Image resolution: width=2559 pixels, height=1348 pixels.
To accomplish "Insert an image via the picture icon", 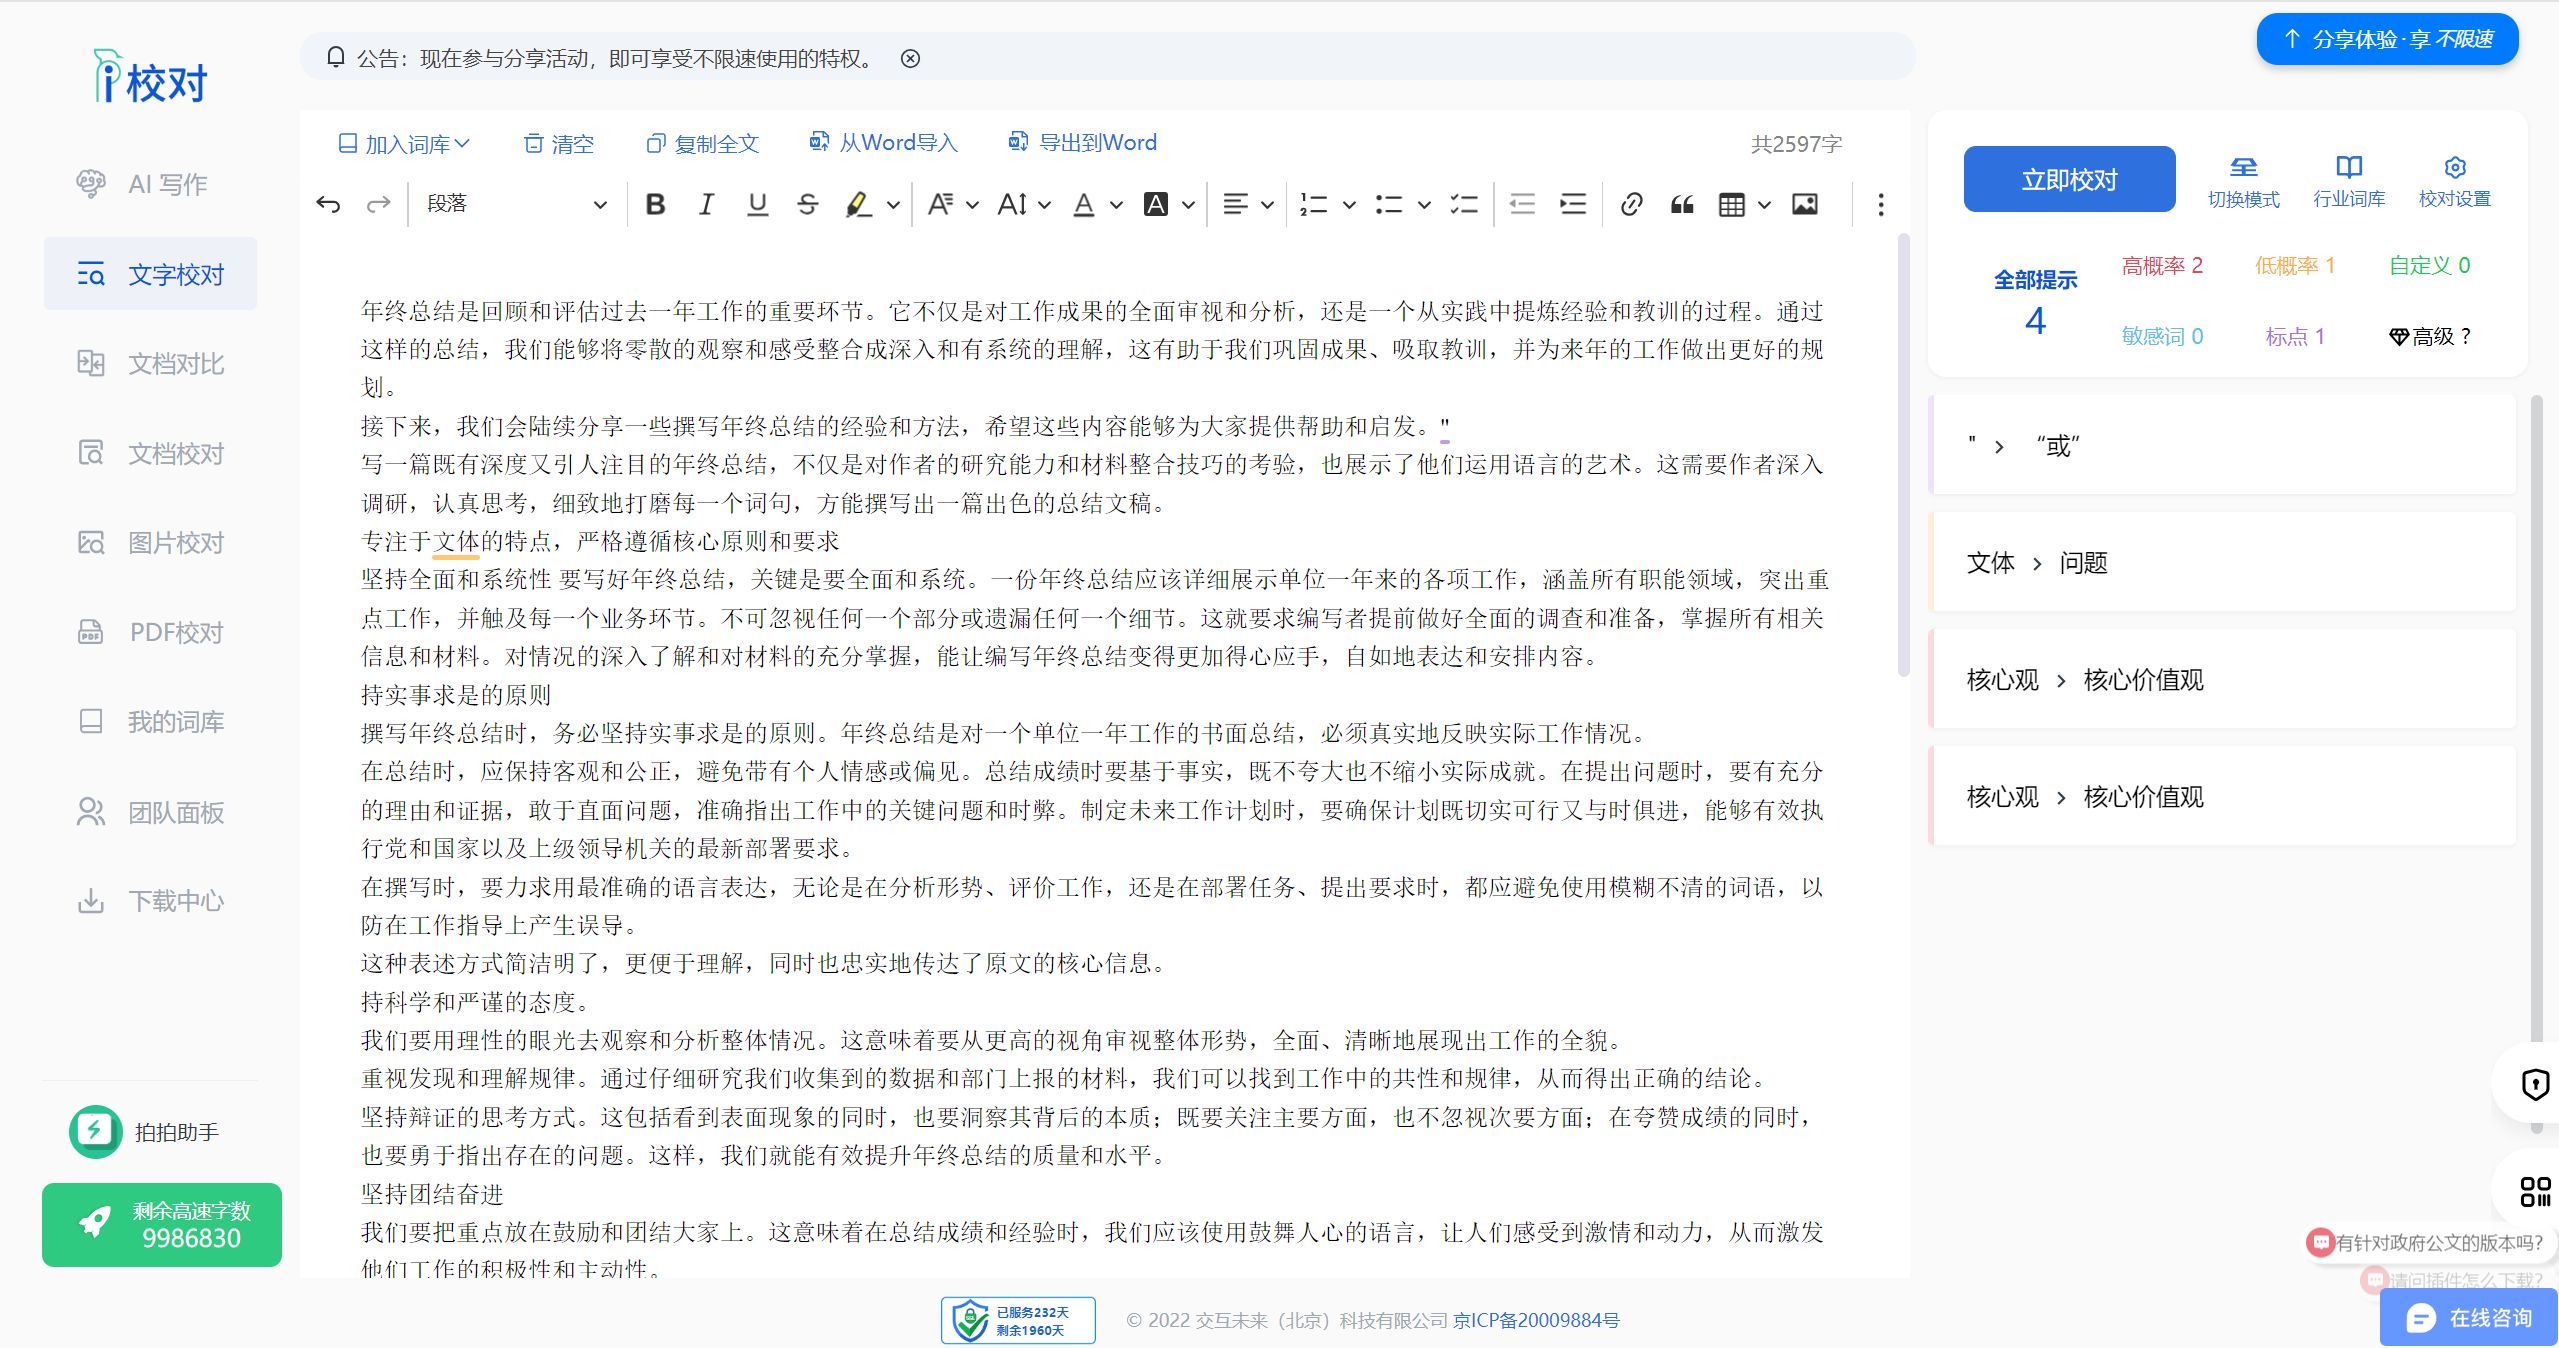I will pos(1805,205).
